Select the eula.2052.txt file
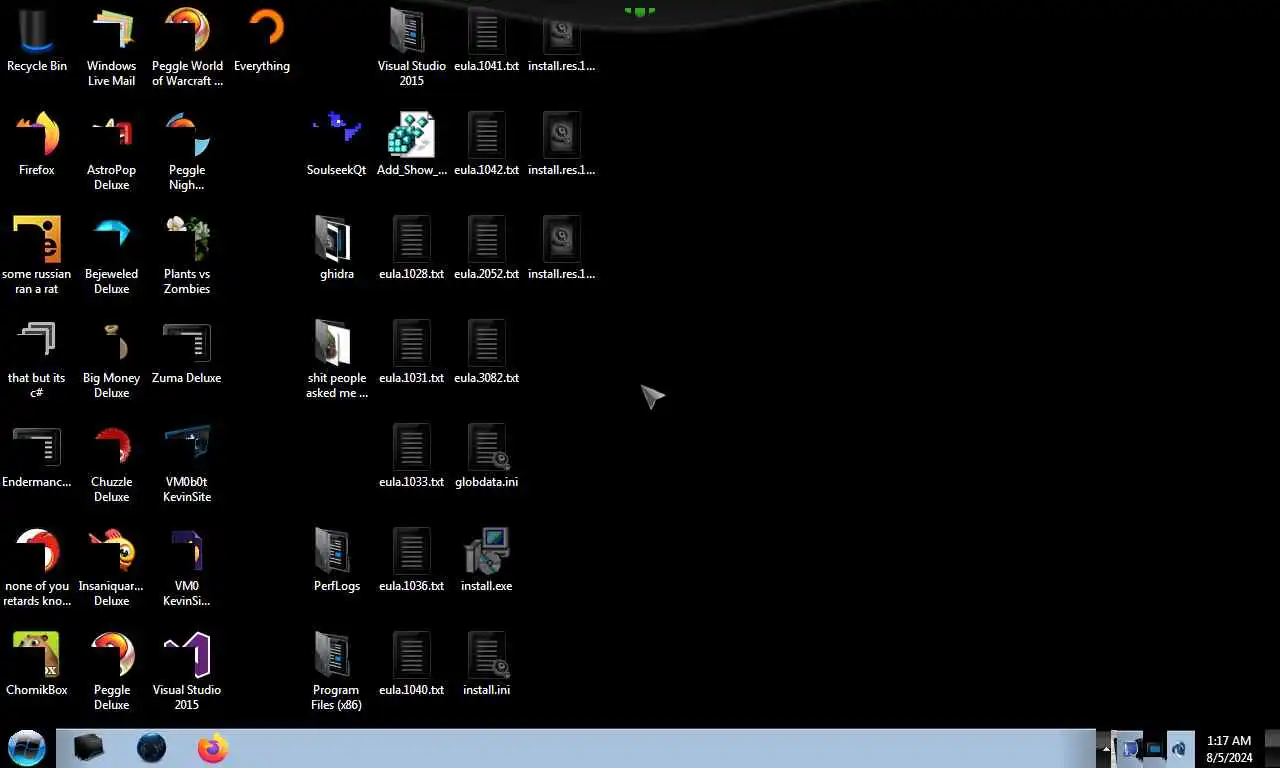 coord(487,248)
